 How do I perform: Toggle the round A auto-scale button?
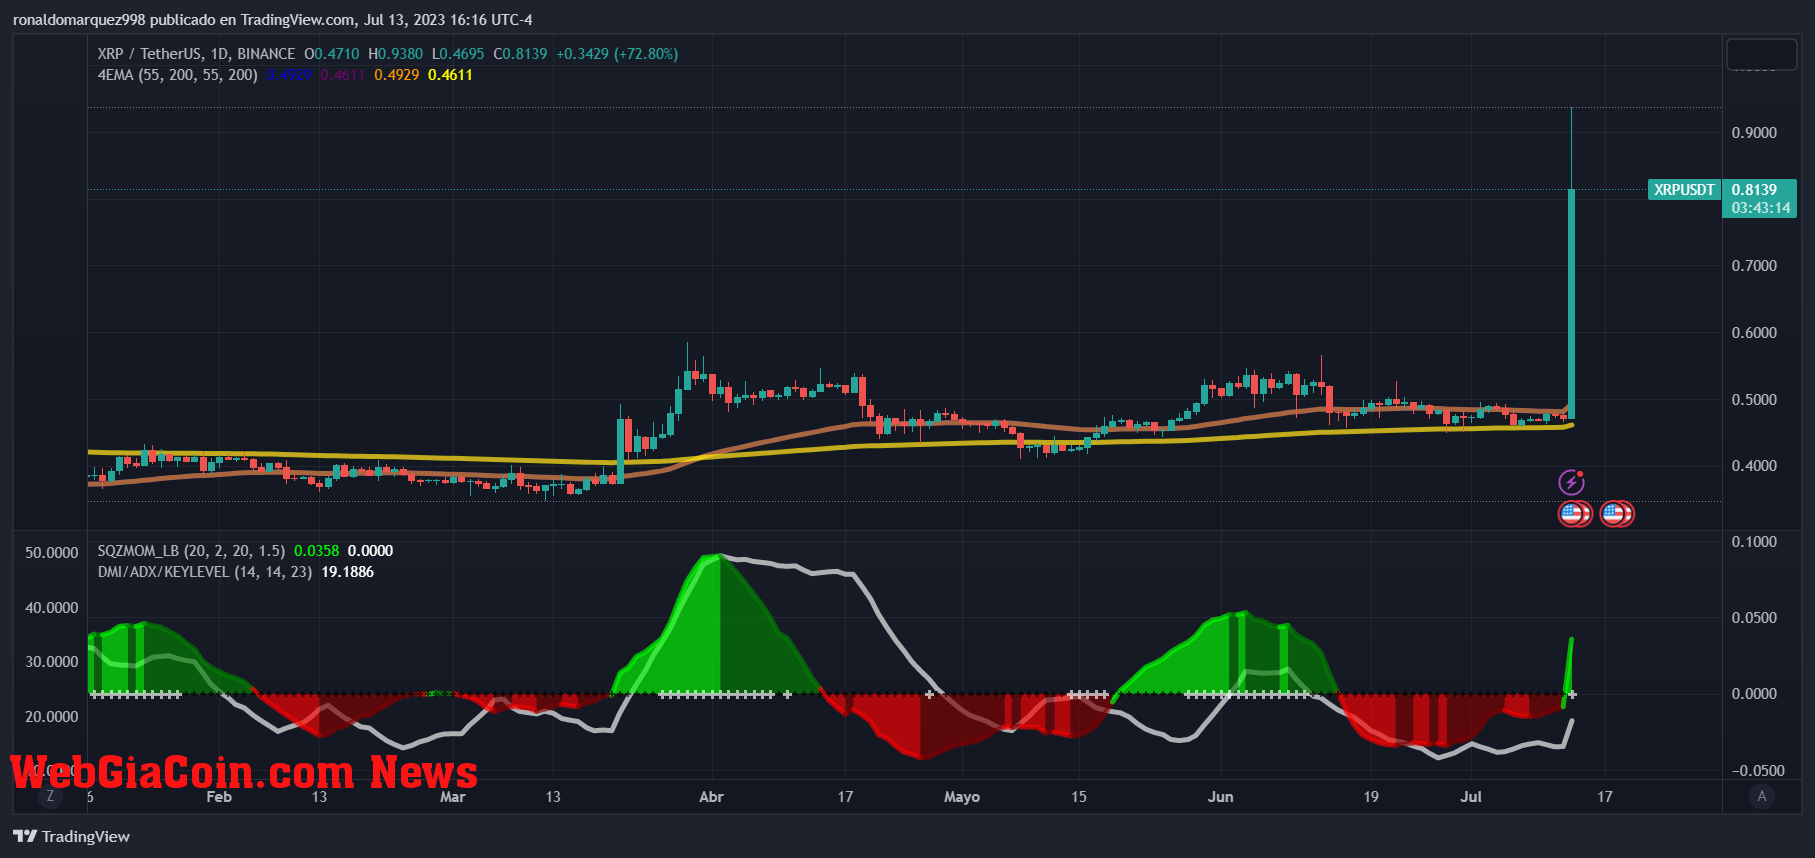(x=1762, y=796)
